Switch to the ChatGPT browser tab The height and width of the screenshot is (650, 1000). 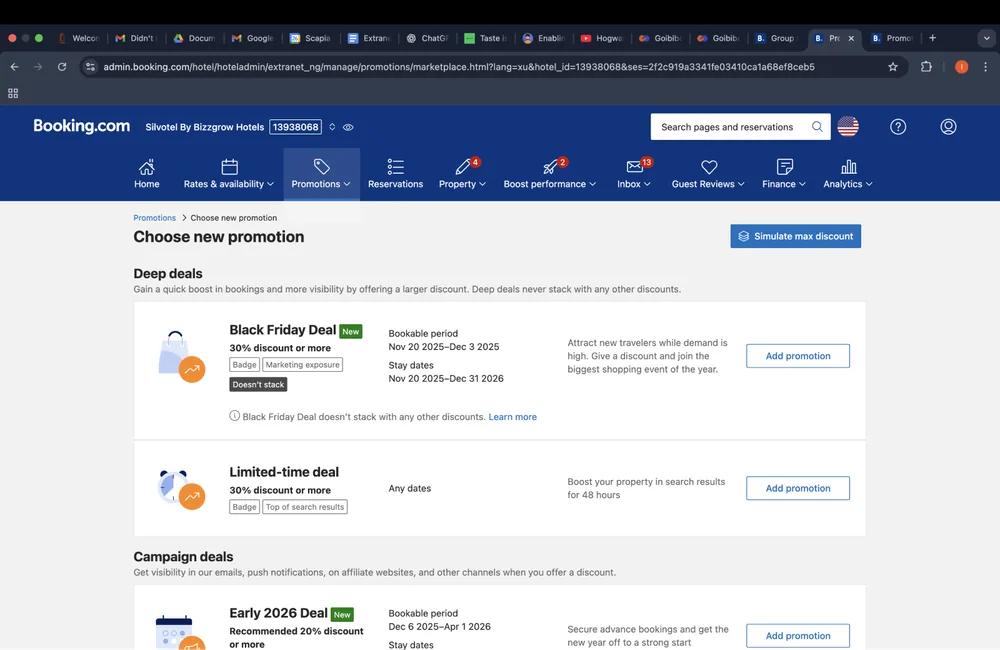[x=428, y=38]
